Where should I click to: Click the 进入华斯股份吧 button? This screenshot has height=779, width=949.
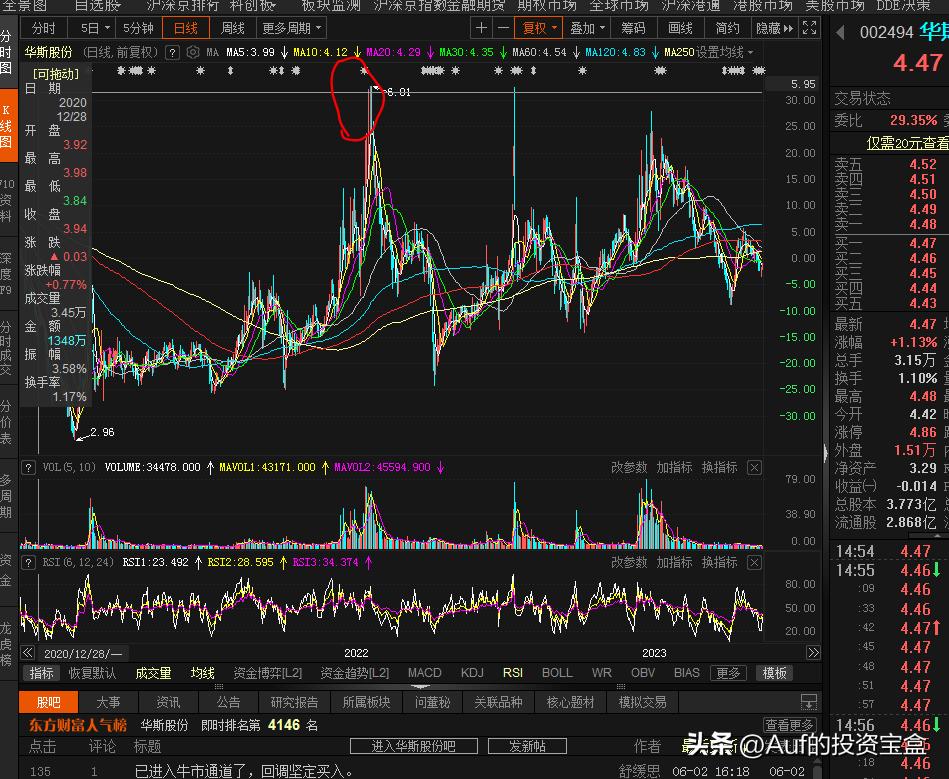click(413, 745)
